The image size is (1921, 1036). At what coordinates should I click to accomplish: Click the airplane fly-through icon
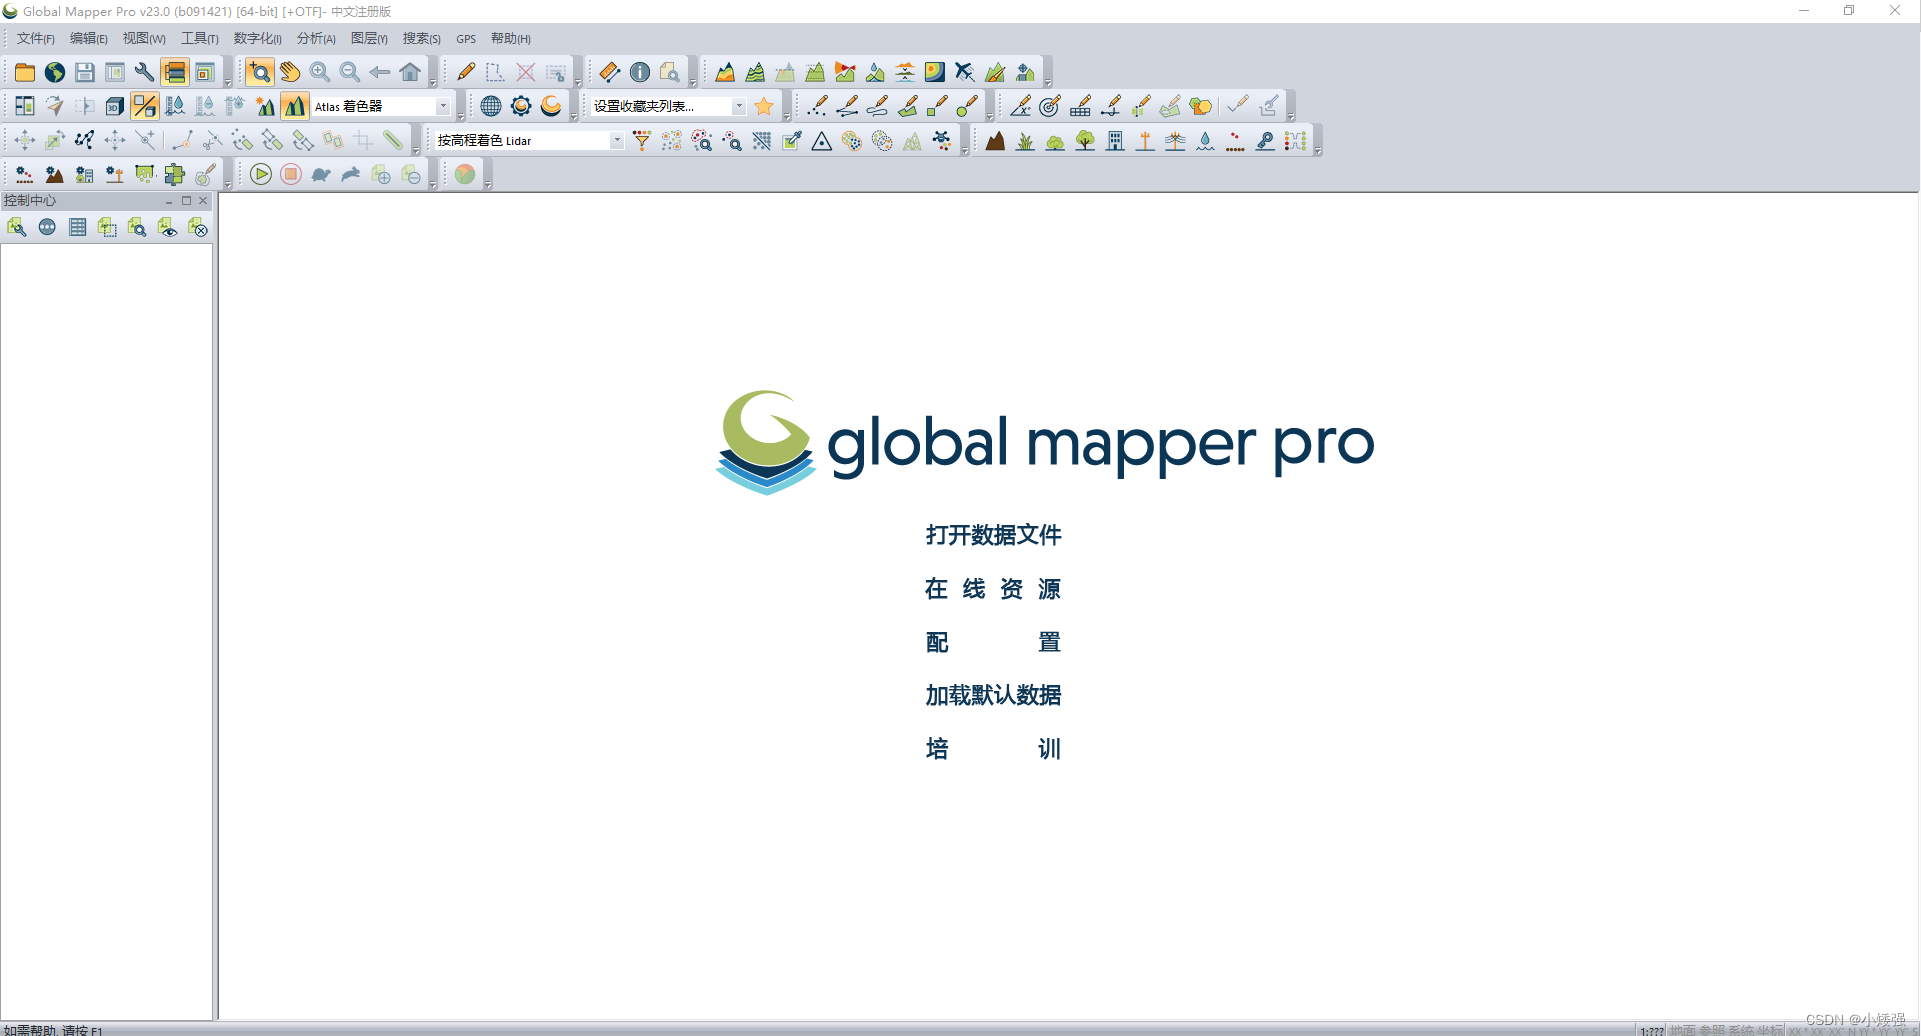coord(965,72)
